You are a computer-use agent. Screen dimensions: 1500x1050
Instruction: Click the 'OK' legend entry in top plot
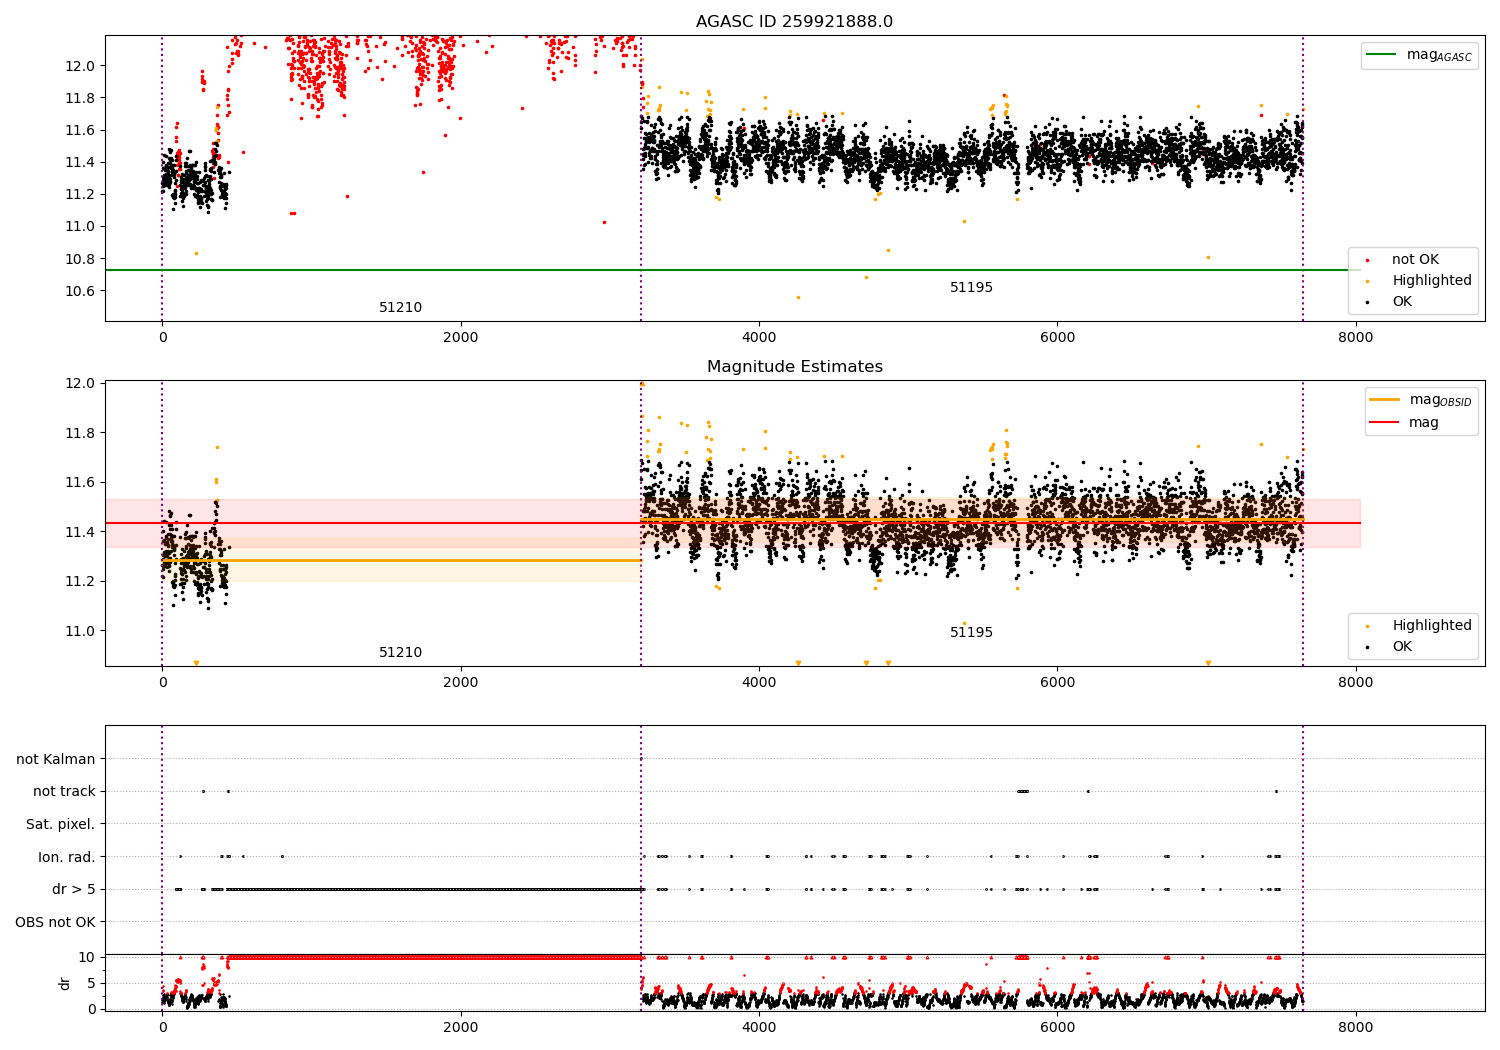pos(1402,302)
